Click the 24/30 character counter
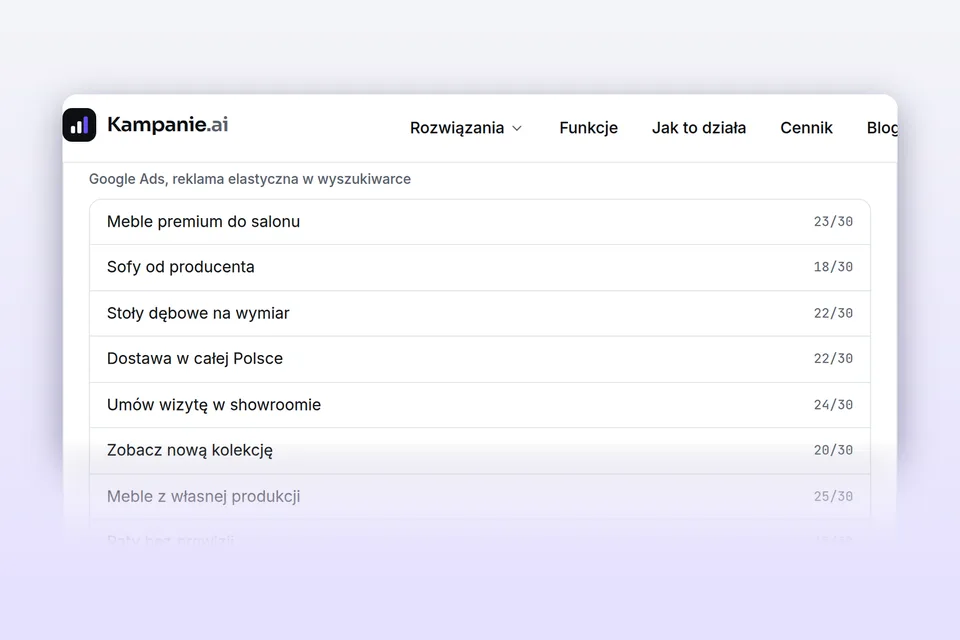 pyautogui.click(x=833, y=405)
